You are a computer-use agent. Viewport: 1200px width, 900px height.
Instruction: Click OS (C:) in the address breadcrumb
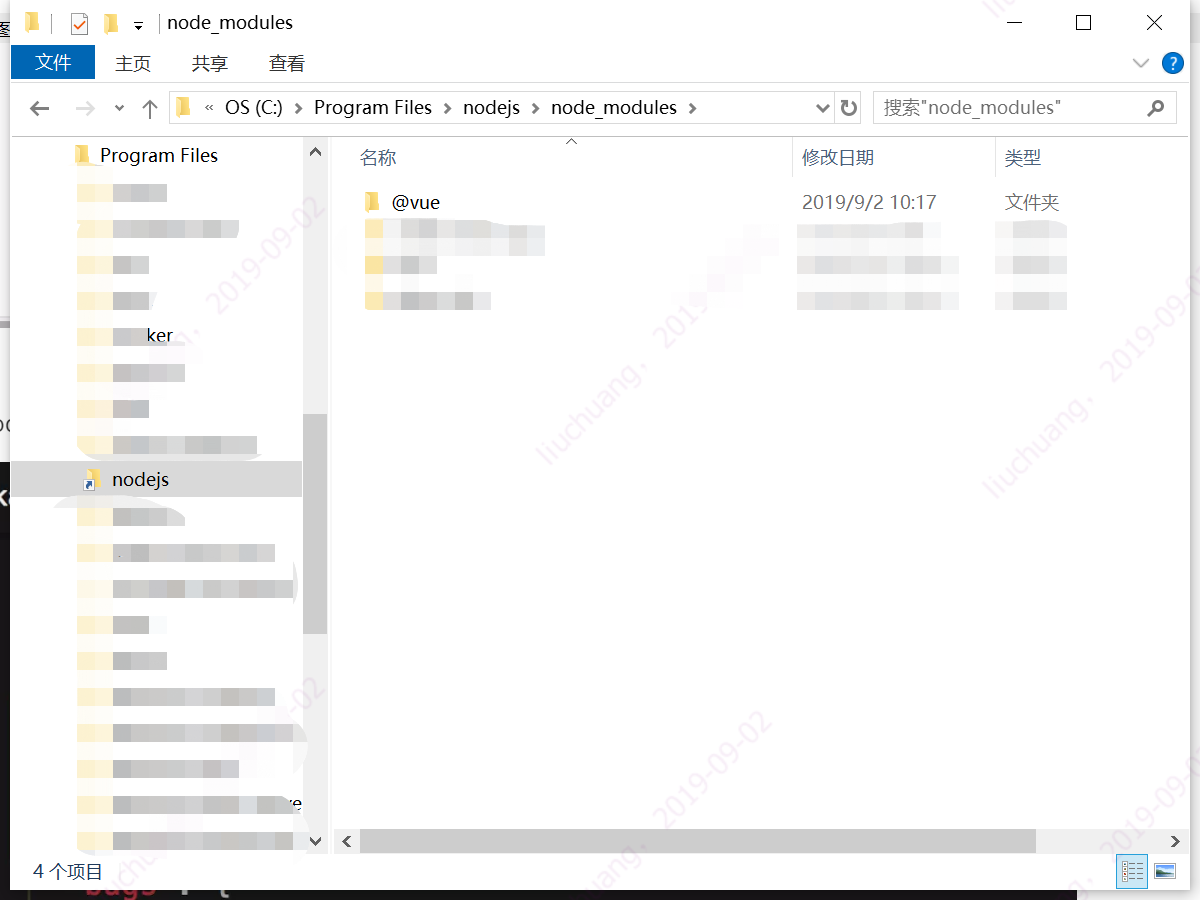pos(254,107)
